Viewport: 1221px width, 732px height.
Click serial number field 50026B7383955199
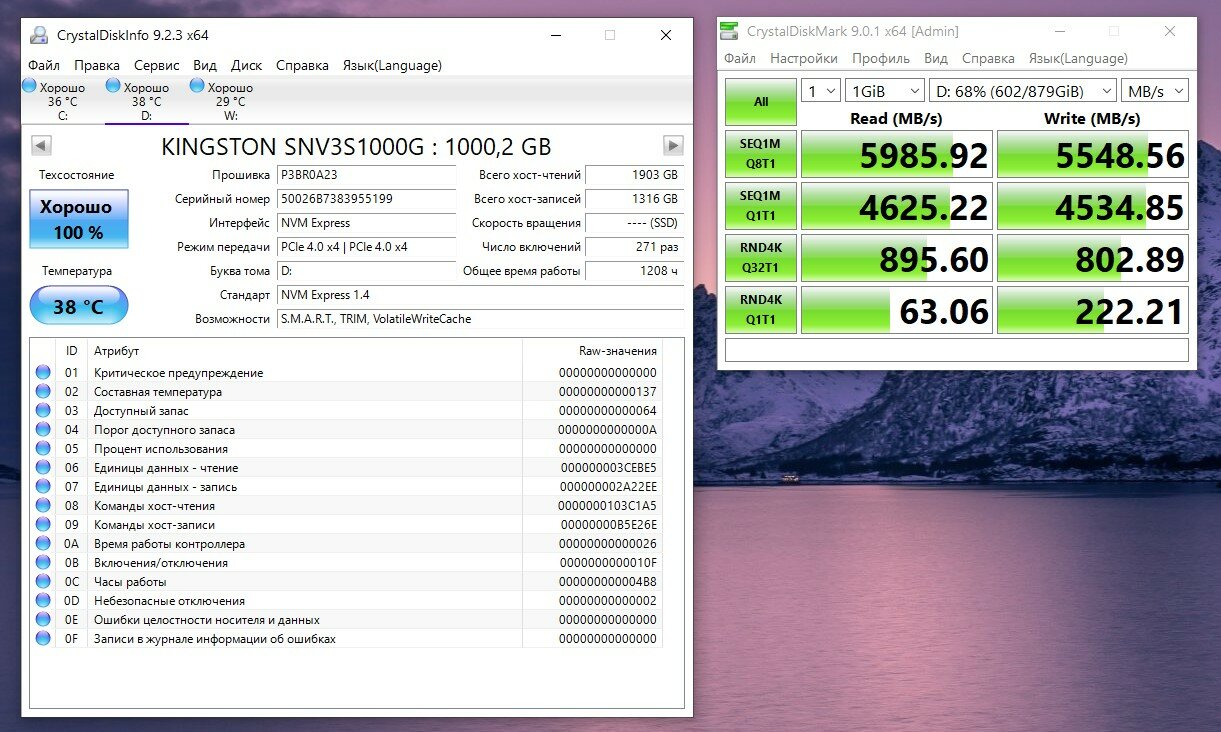click(365, 199)
